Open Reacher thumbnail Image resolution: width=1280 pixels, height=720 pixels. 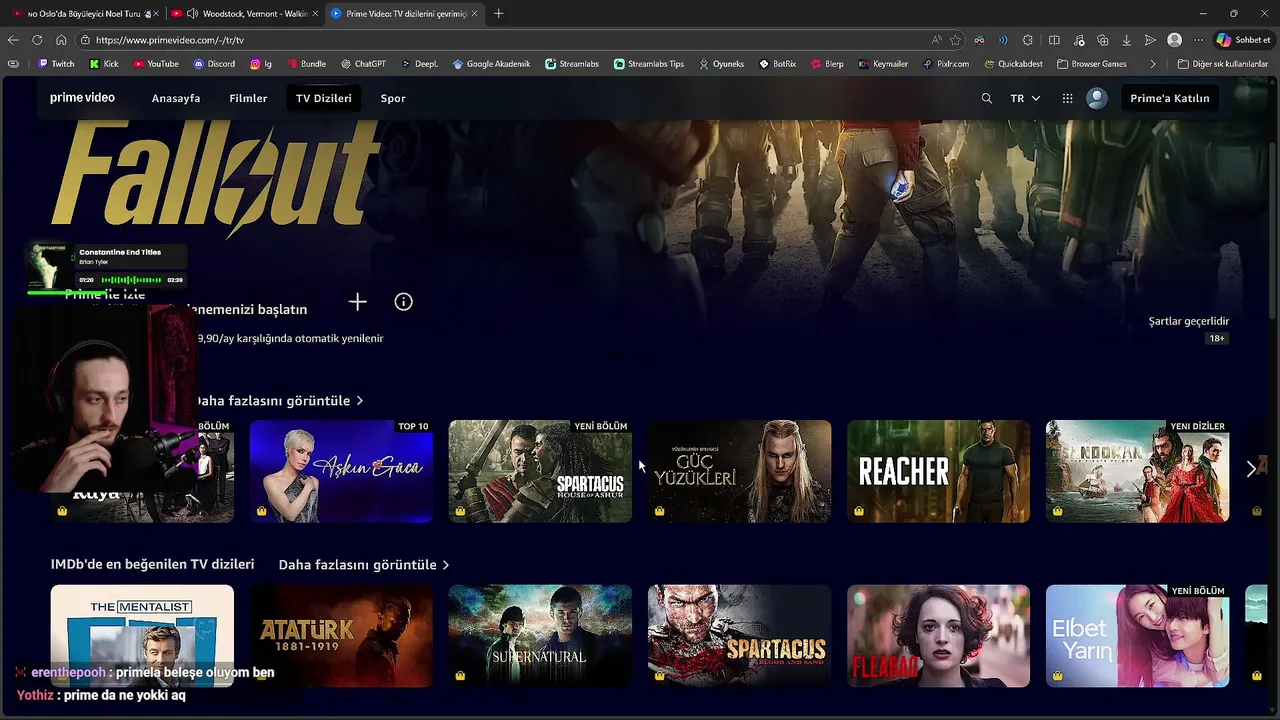click(938, 471)
